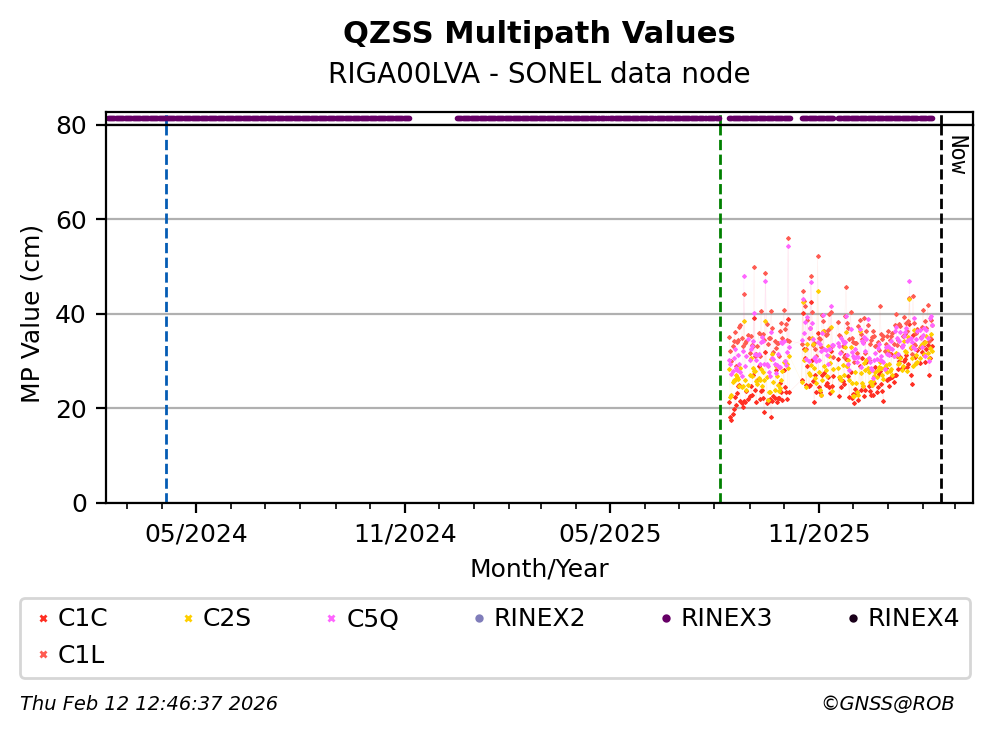The width and height of the screenshot is (992, 734).
Task: Click the "QZSS Multipath Values" chart title
Action: coord(539,34)
